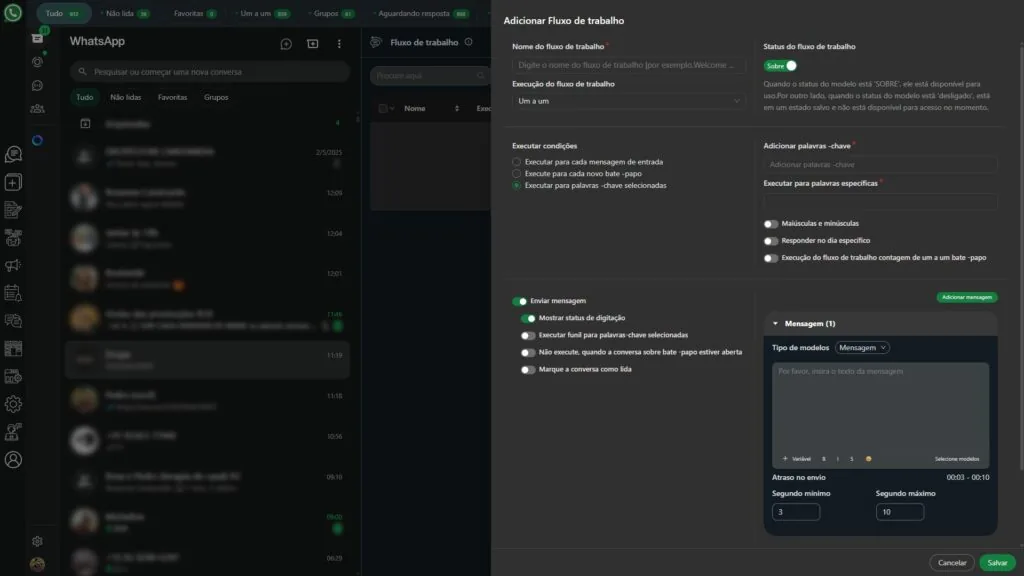This screenshot has height=576, width=1024.
Task: Open the user account circle icon
Action: 13,460
